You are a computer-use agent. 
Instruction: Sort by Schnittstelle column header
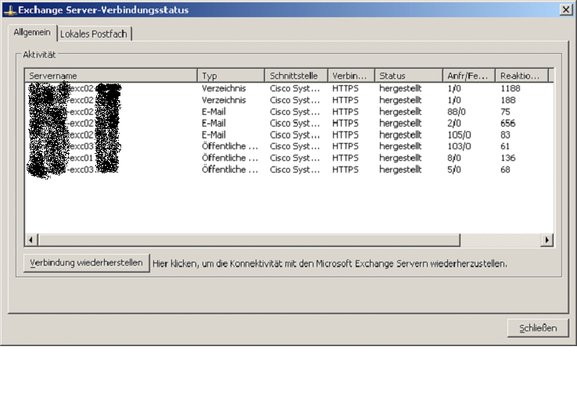296,75
